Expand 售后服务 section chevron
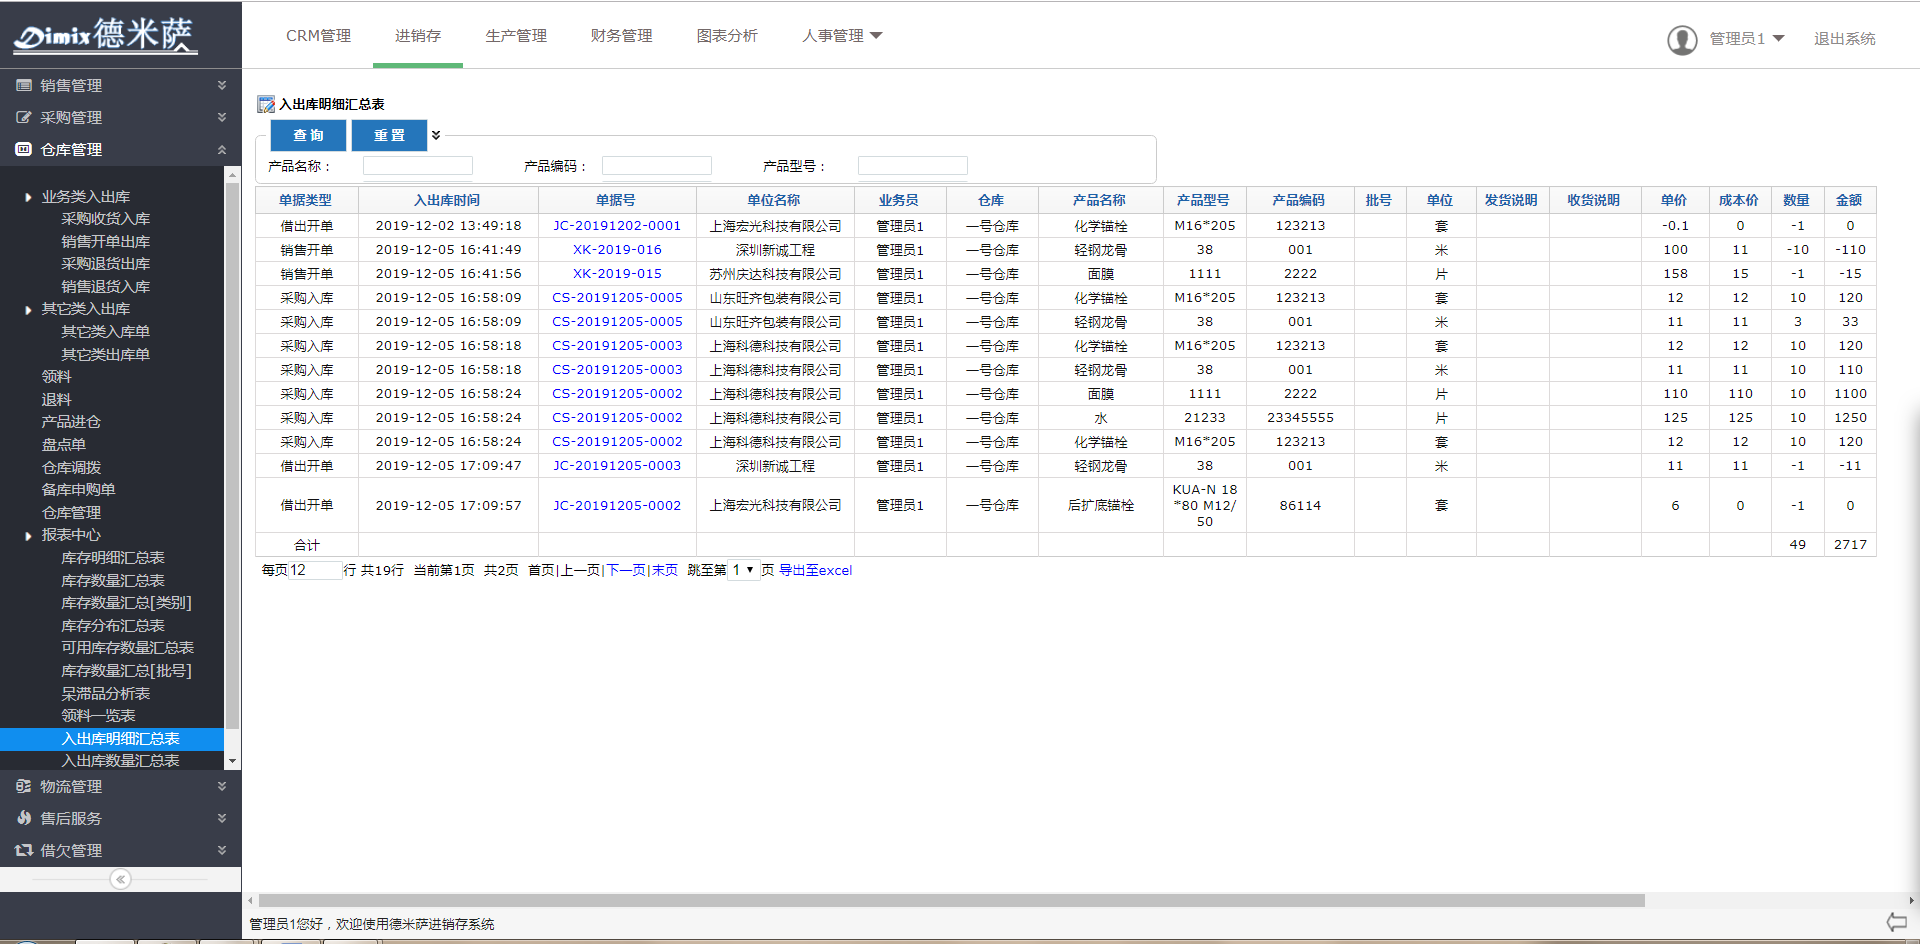The height and width of the screenshot is (944, 1920). tap(222, 819)
